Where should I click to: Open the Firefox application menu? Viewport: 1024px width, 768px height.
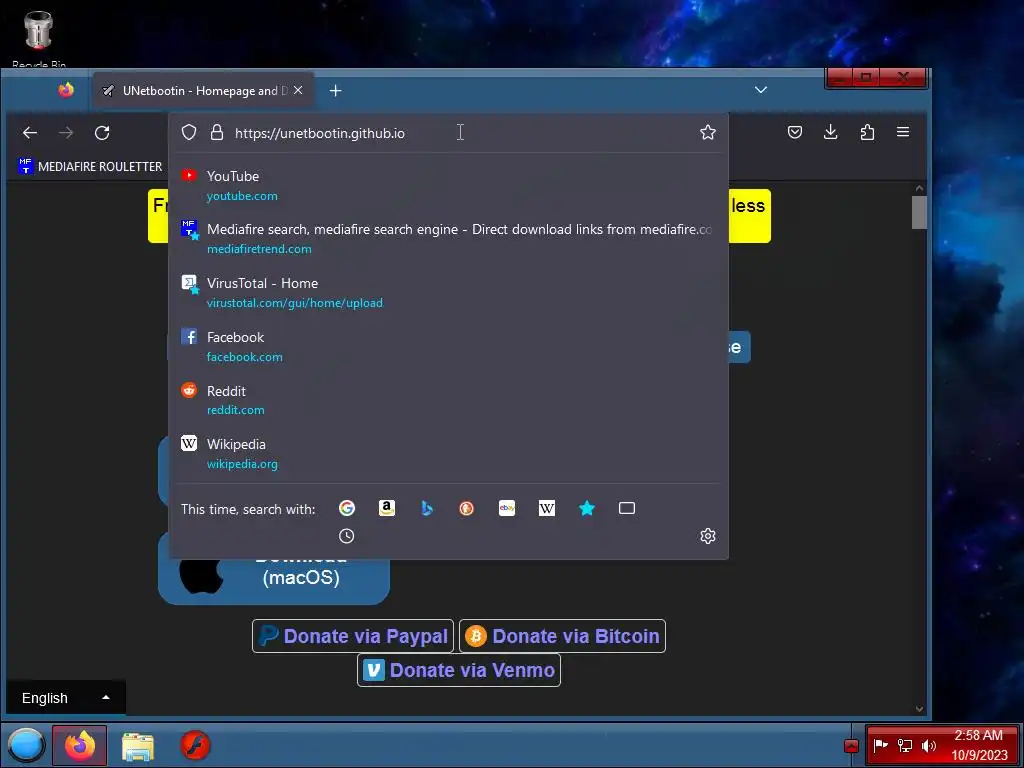coord(903,132)
